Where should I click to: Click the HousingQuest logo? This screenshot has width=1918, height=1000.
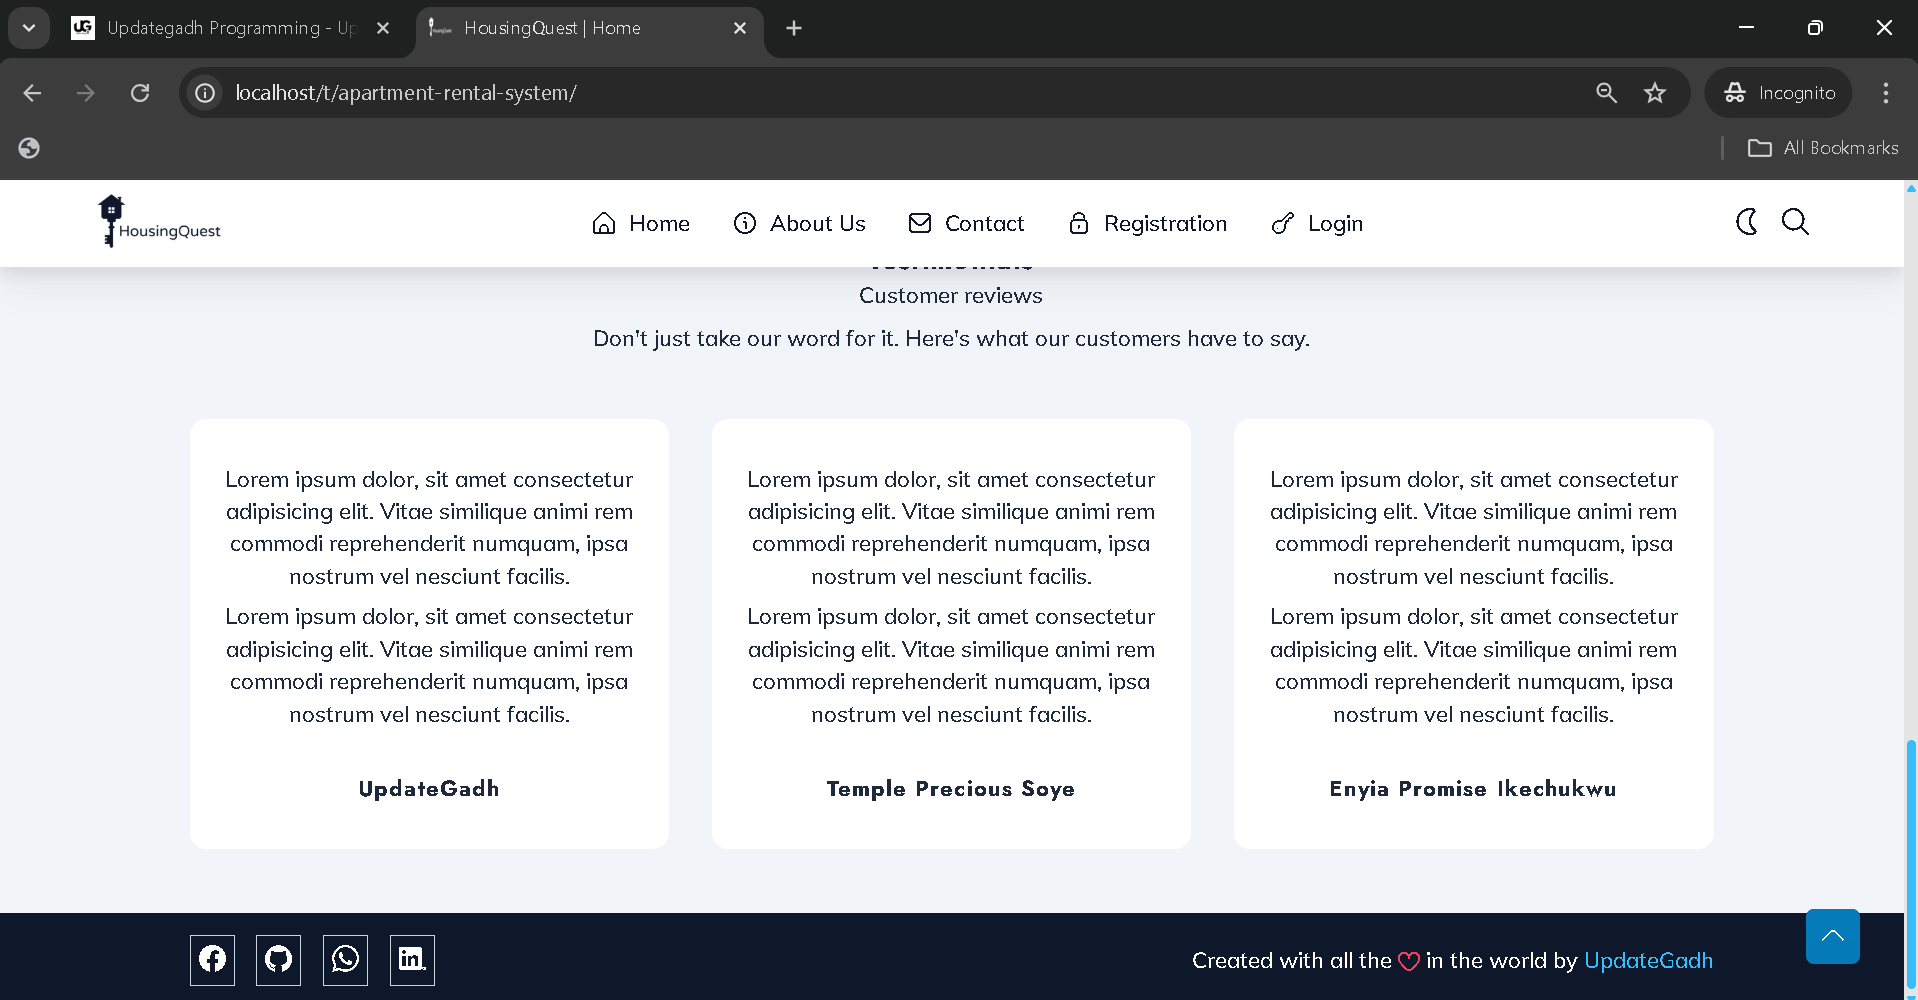[x=158, y=221]
